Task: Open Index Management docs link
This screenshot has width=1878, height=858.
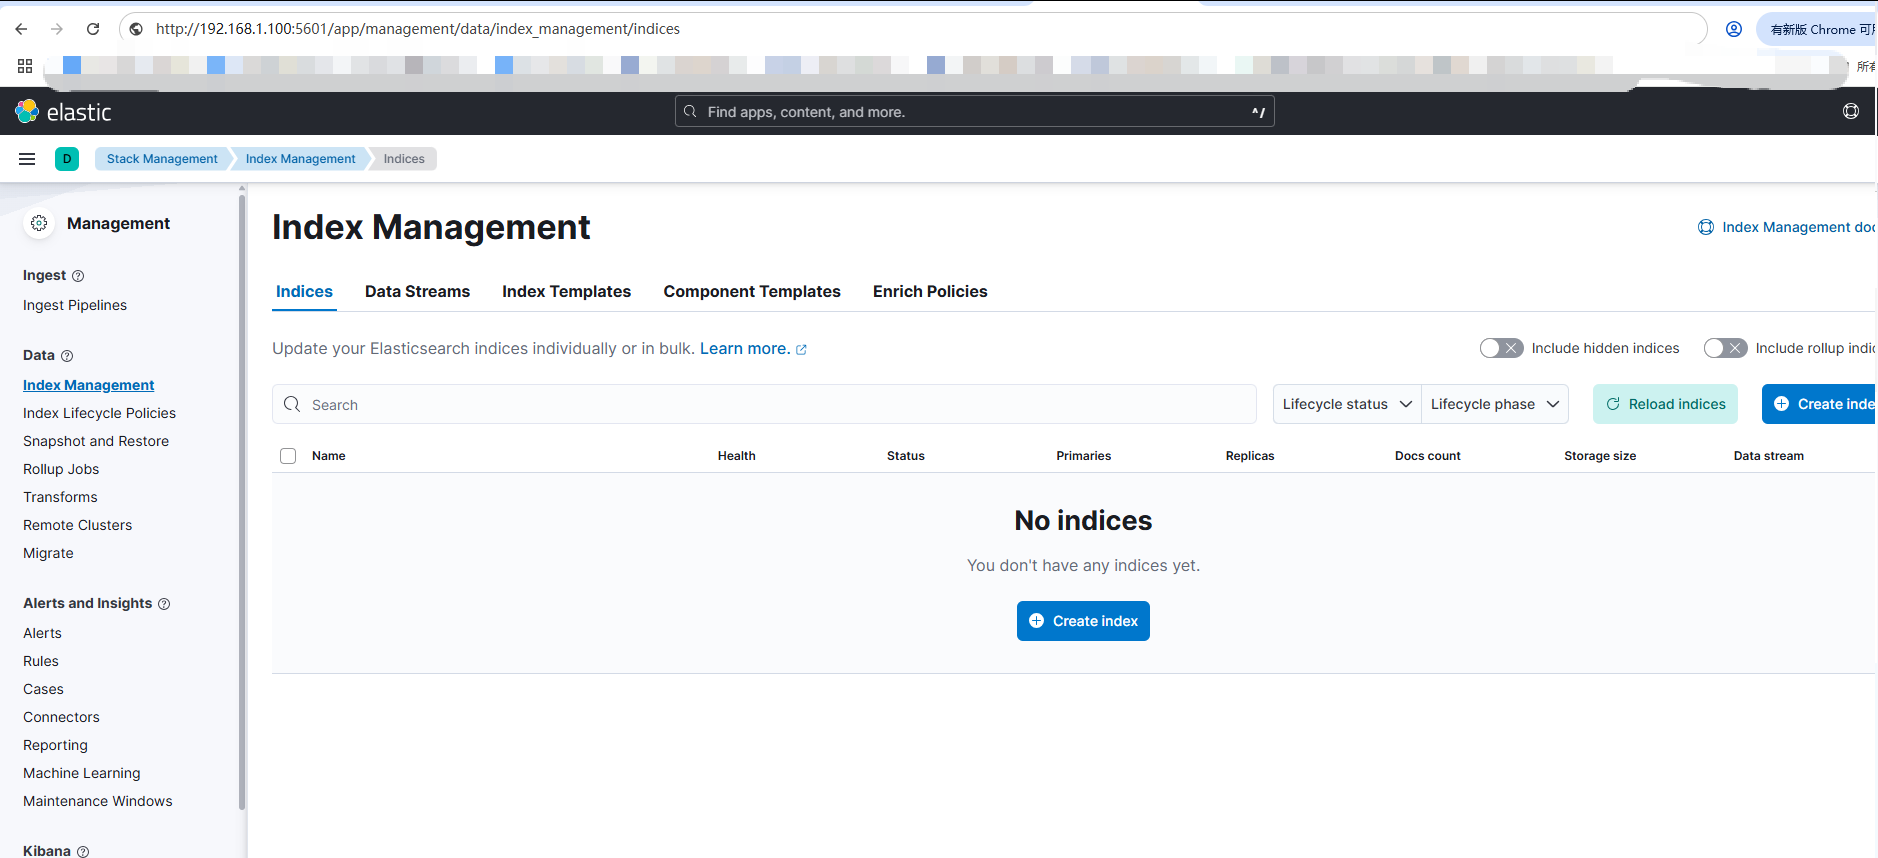Action: point(1788,227)
